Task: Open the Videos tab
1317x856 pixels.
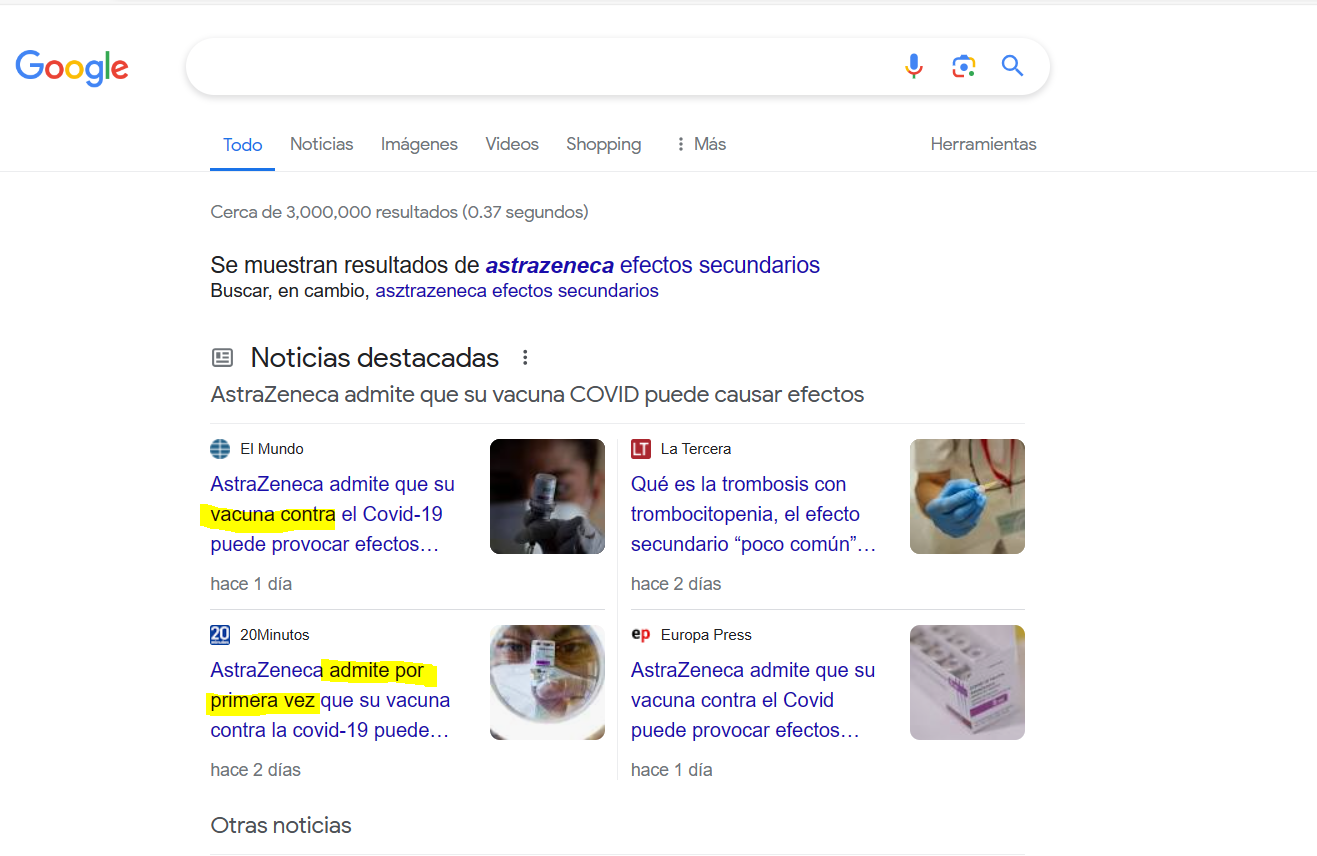Action: 512,144
